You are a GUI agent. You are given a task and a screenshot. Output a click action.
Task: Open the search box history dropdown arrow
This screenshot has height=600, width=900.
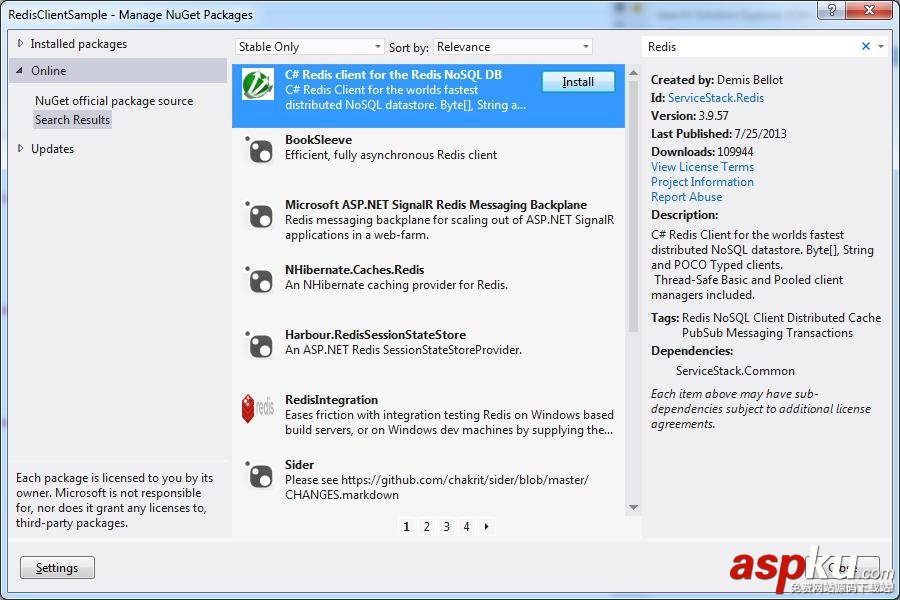click(881, 47)
